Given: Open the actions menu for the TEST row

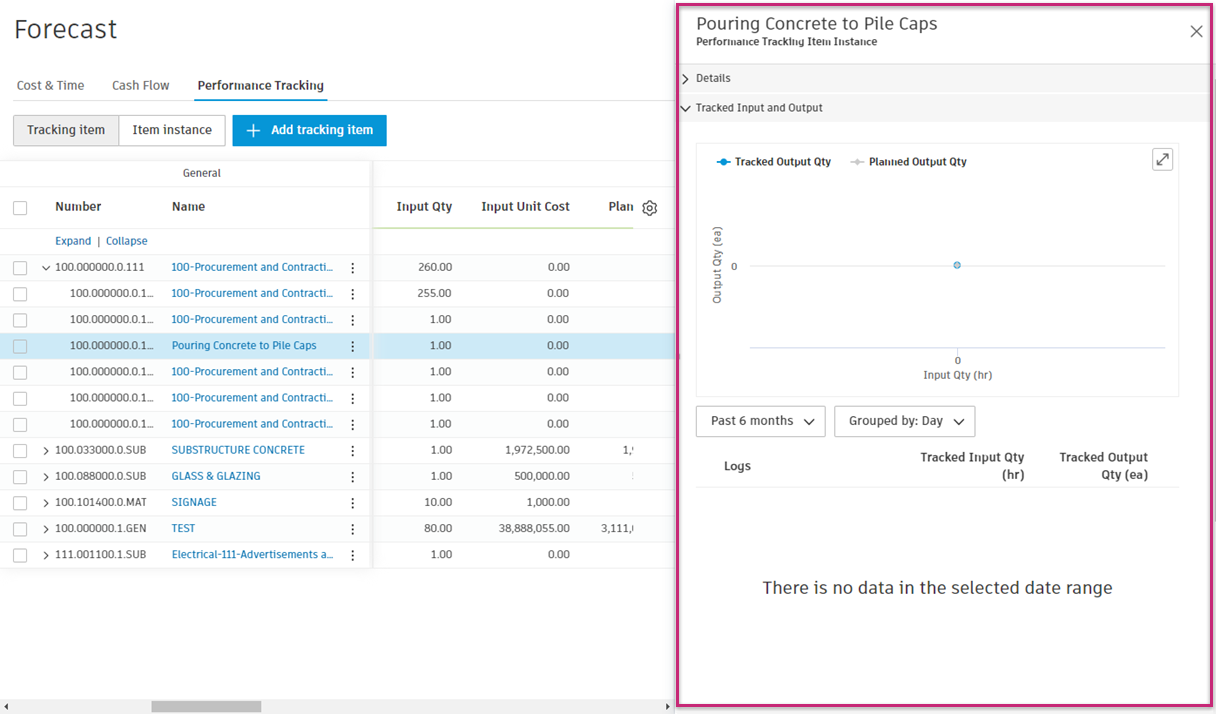Looking at the screenshot, I should click(352, 528).
